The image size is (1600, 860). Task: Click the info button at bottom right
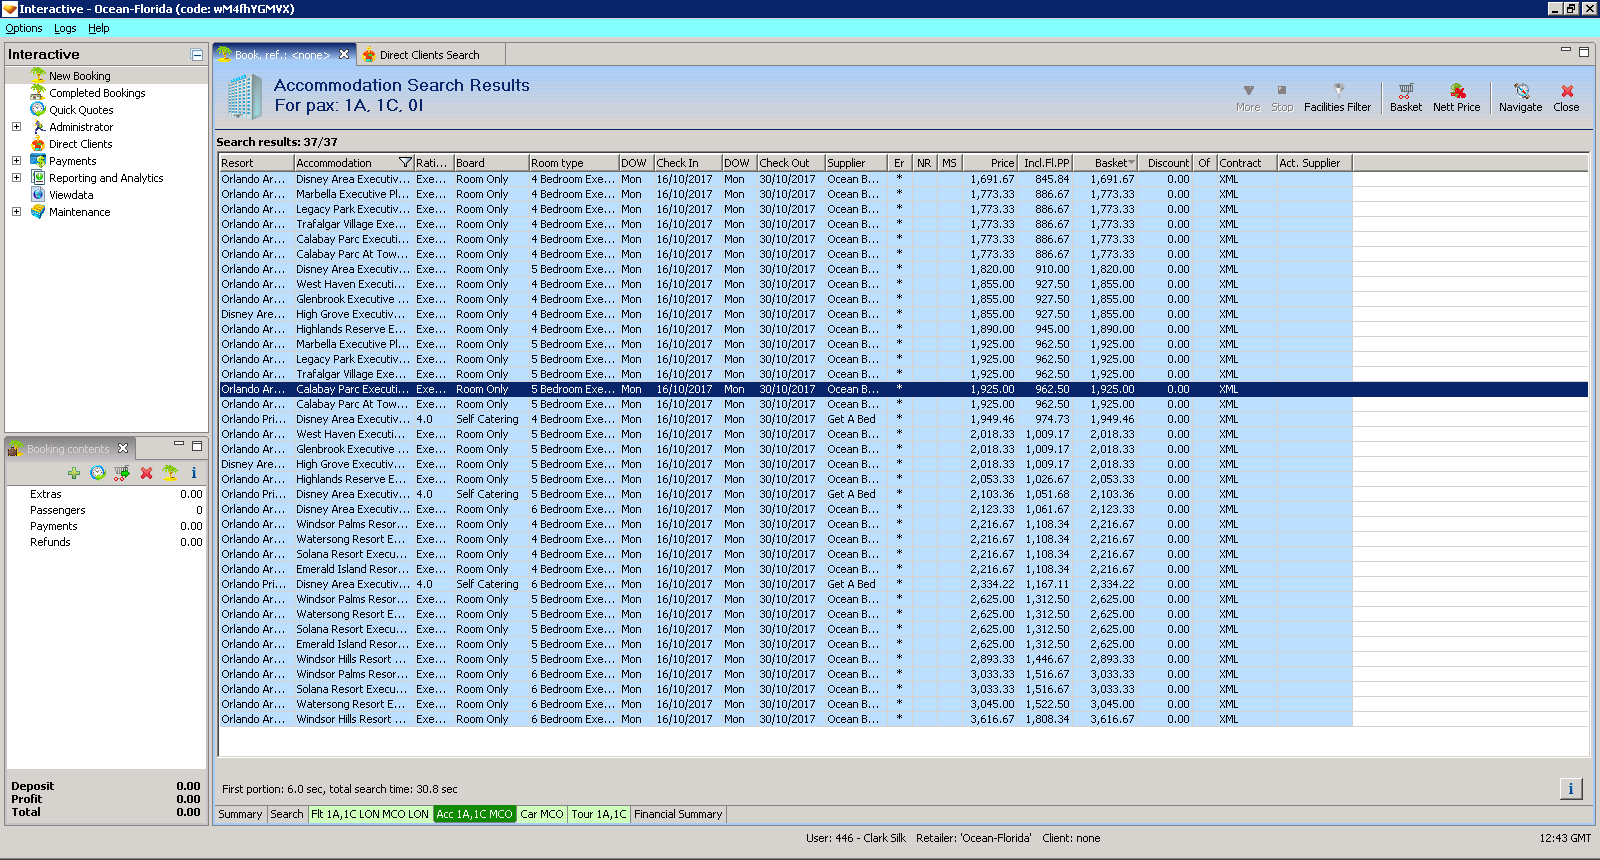(x=1570, y=789)
